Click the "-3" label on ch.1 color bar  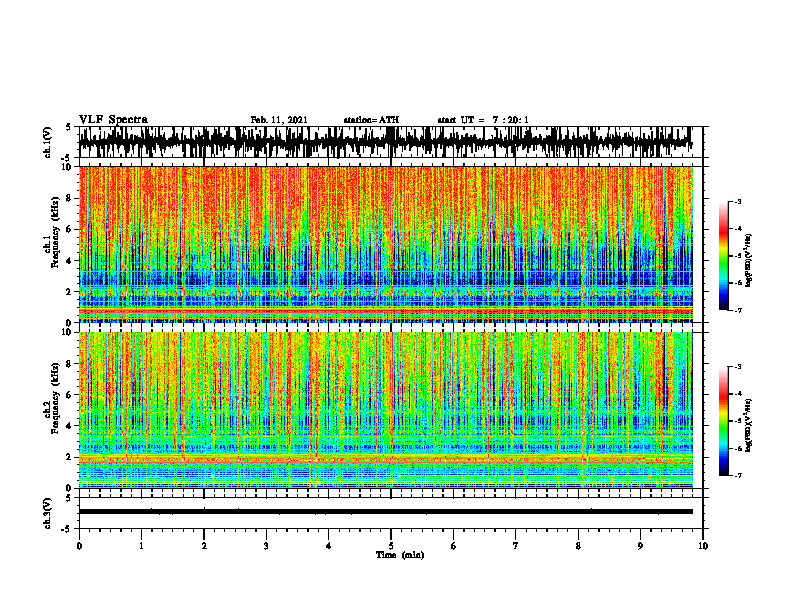click(738, 202)
